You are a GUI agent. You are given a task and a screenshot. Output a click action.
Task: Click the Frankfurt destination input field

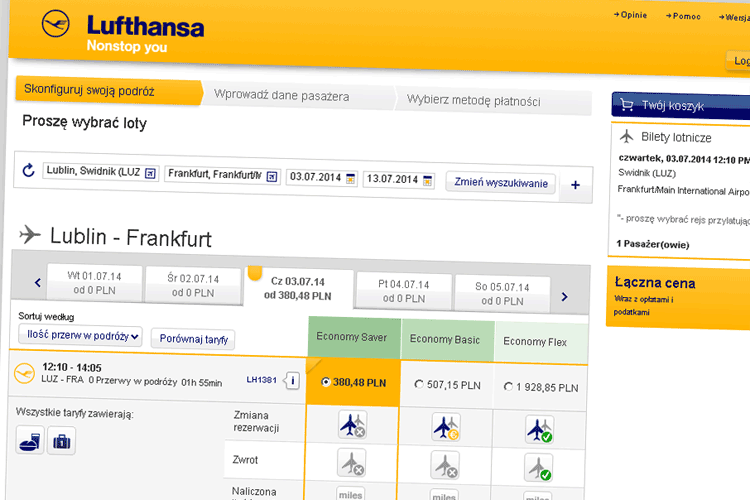222,175
